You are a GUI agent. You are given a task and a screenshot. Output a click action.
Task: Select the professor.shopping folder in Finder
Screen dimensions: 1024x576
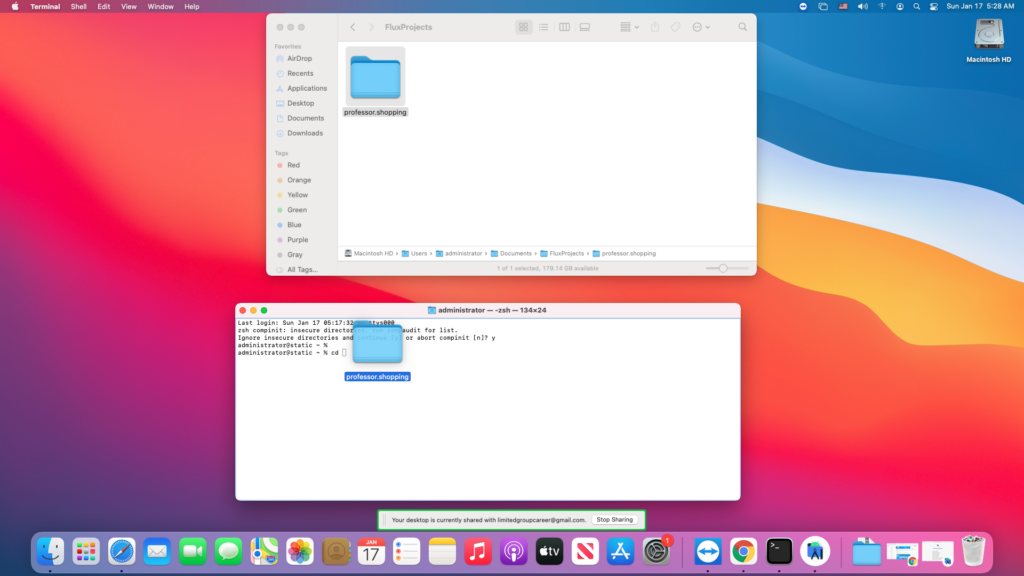[x=375, y=82]
